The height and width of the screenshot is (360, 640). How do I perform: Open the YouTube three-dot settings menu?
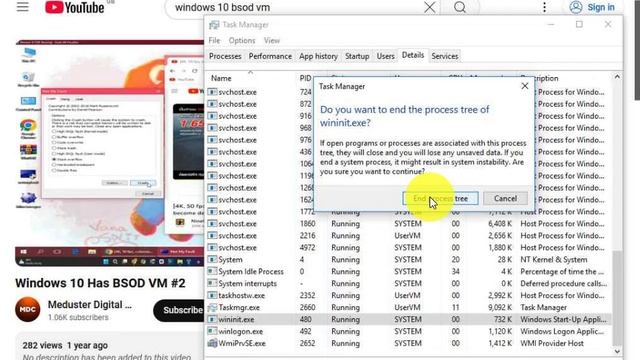(x=544, y=7)
